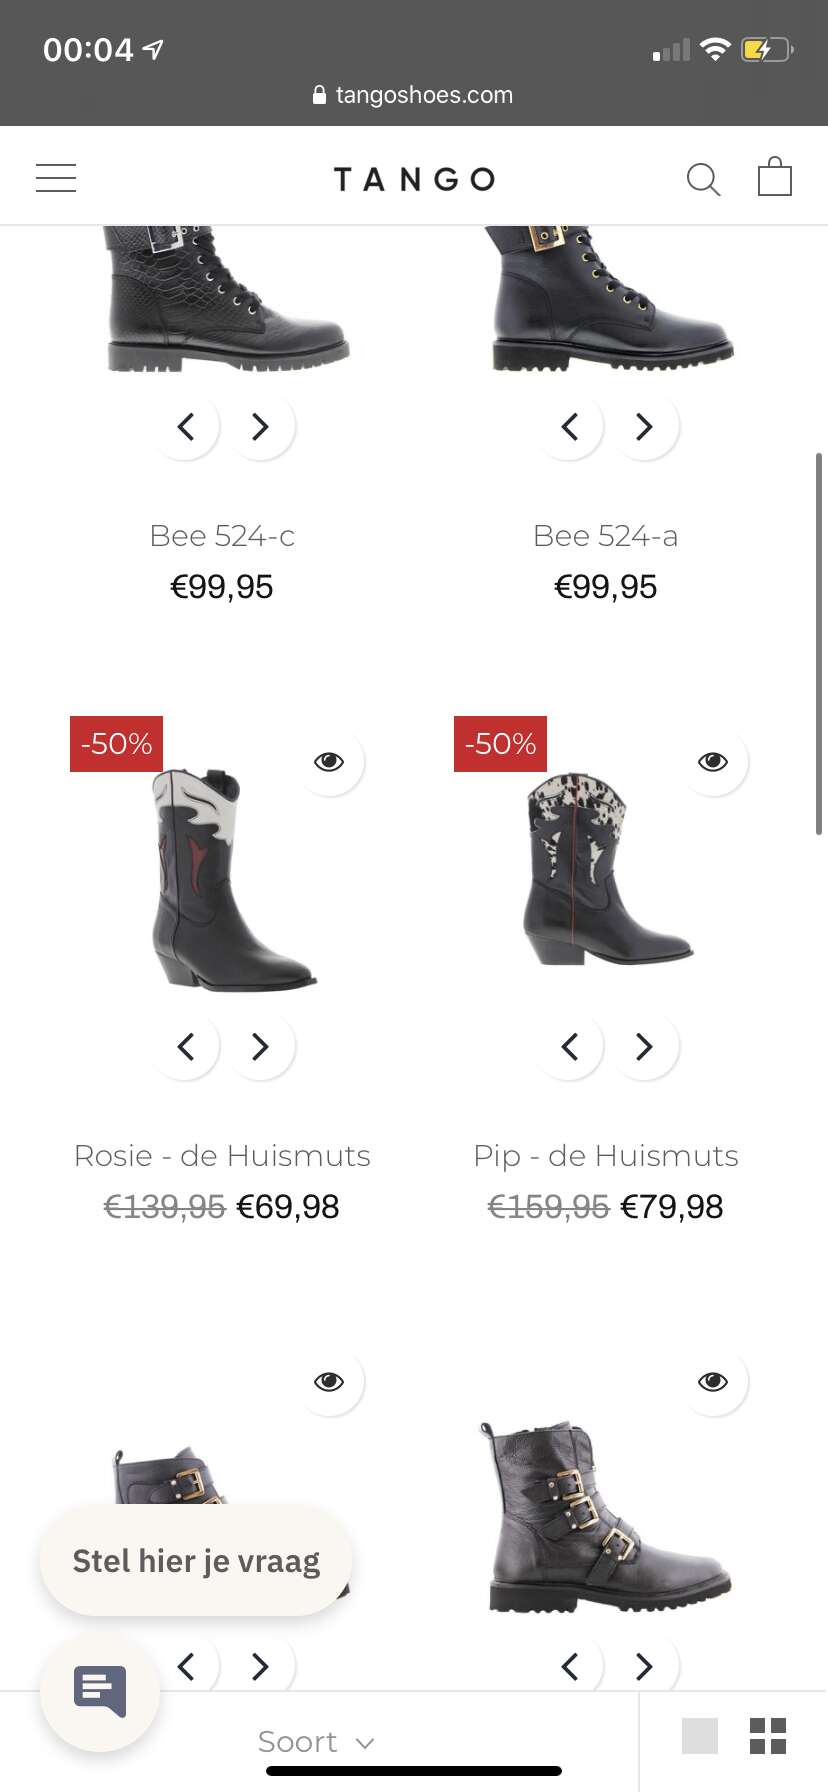Click the page scrollbar on the right edge

(819, 643)
